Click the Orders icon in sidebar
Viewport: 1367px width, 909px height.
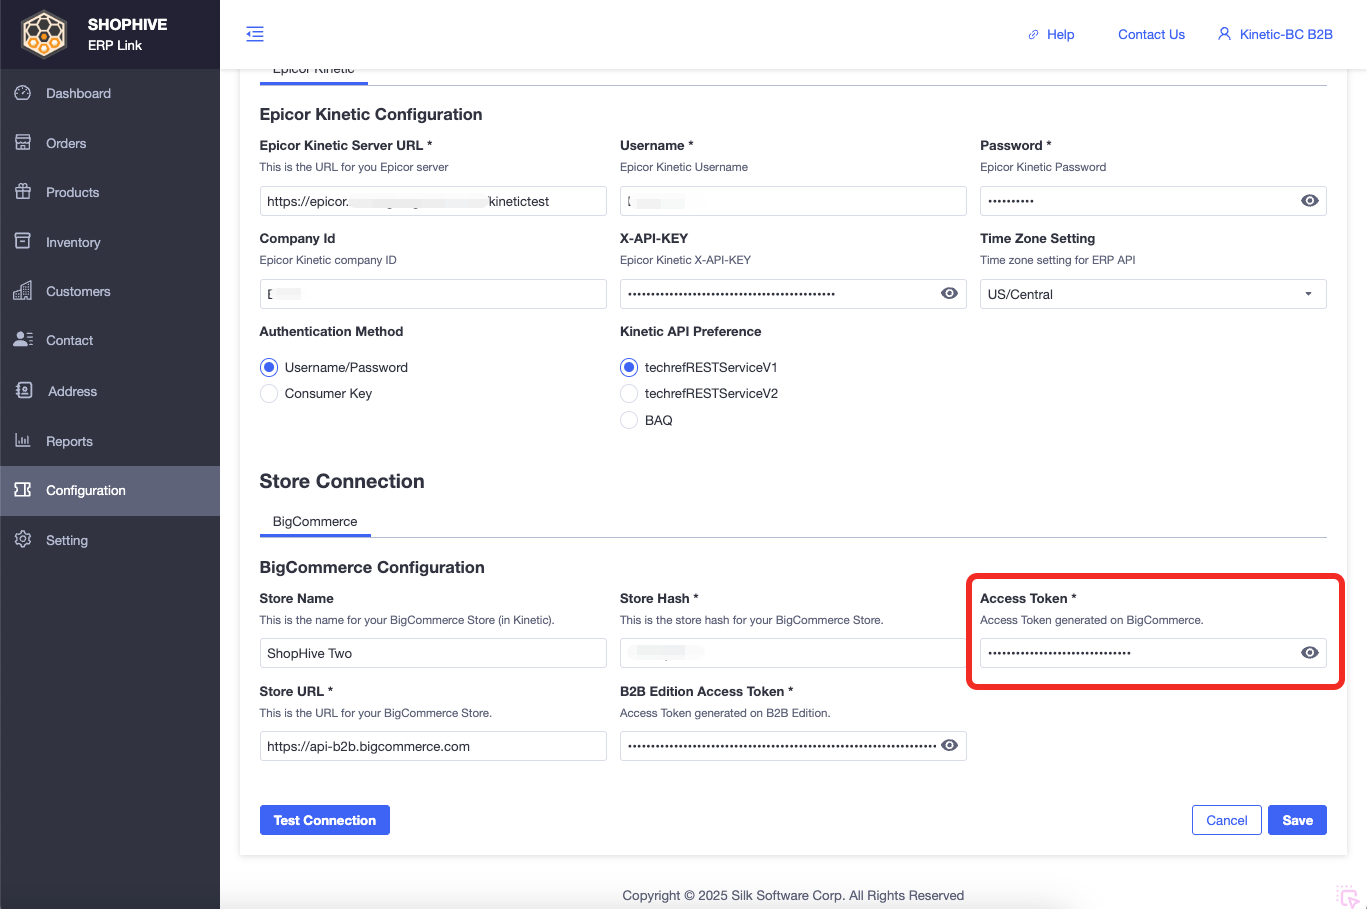(x=23, y=143)
